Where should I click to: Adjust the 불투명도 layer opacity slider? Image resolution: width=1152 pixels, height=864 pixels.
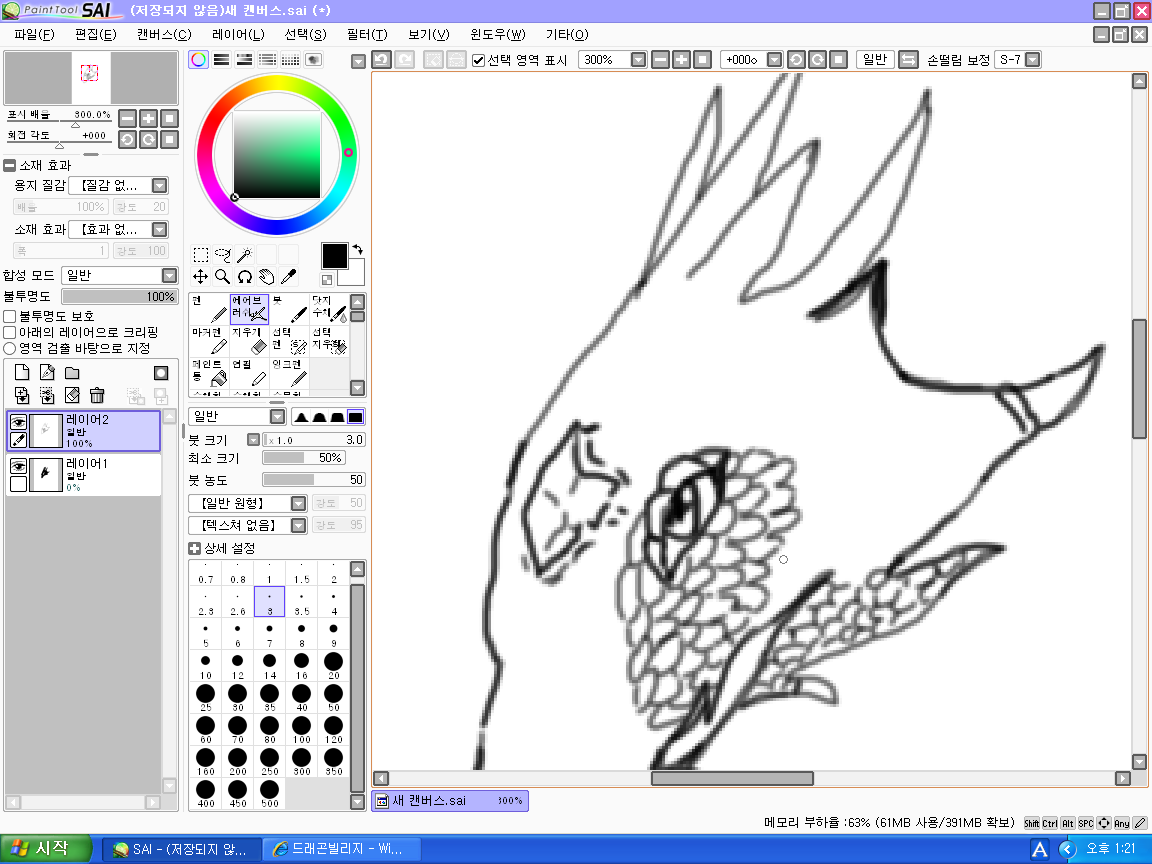(120, 297)
